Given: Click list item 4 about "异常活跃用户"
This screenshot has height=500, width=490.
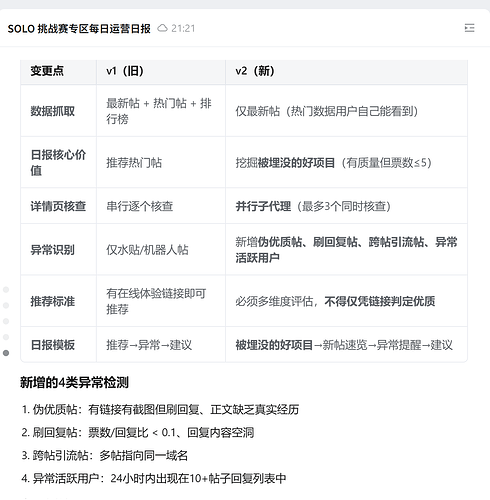Looking at the screenshot, I should click(154, 478).
